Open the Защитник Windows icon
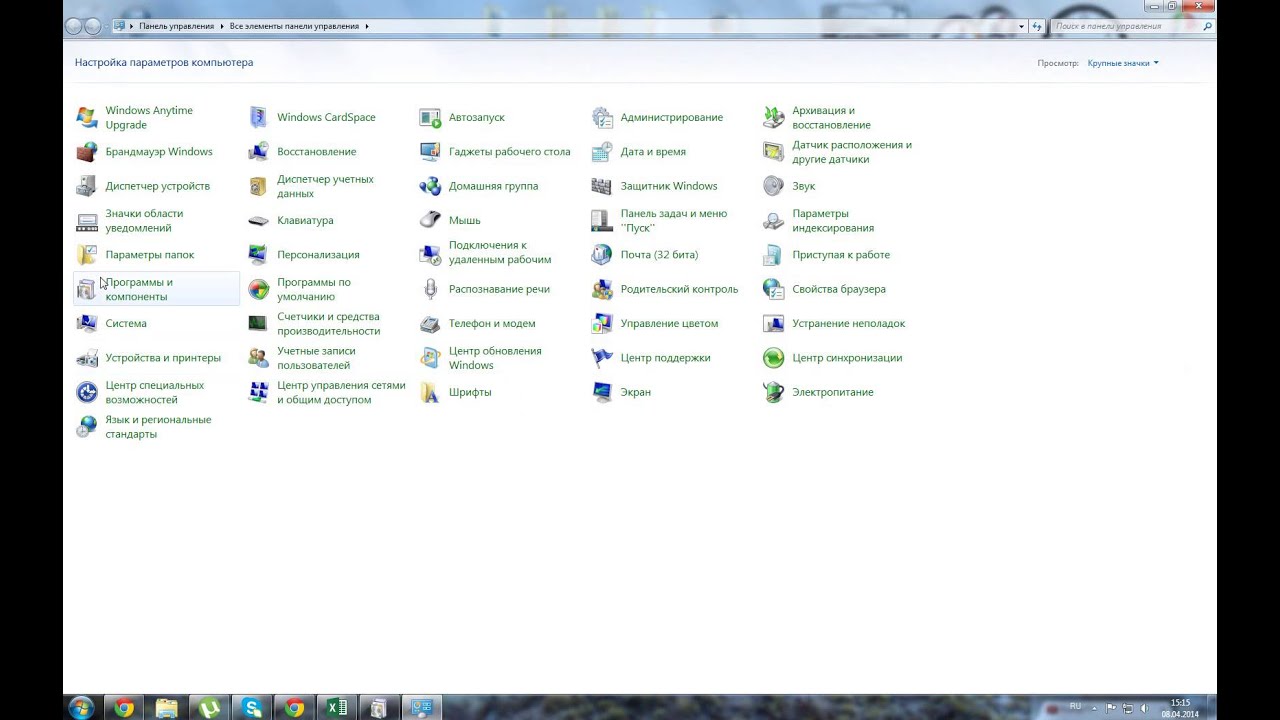The width and height of the screenshot is (1280, 720). click(x=602, y=186)
